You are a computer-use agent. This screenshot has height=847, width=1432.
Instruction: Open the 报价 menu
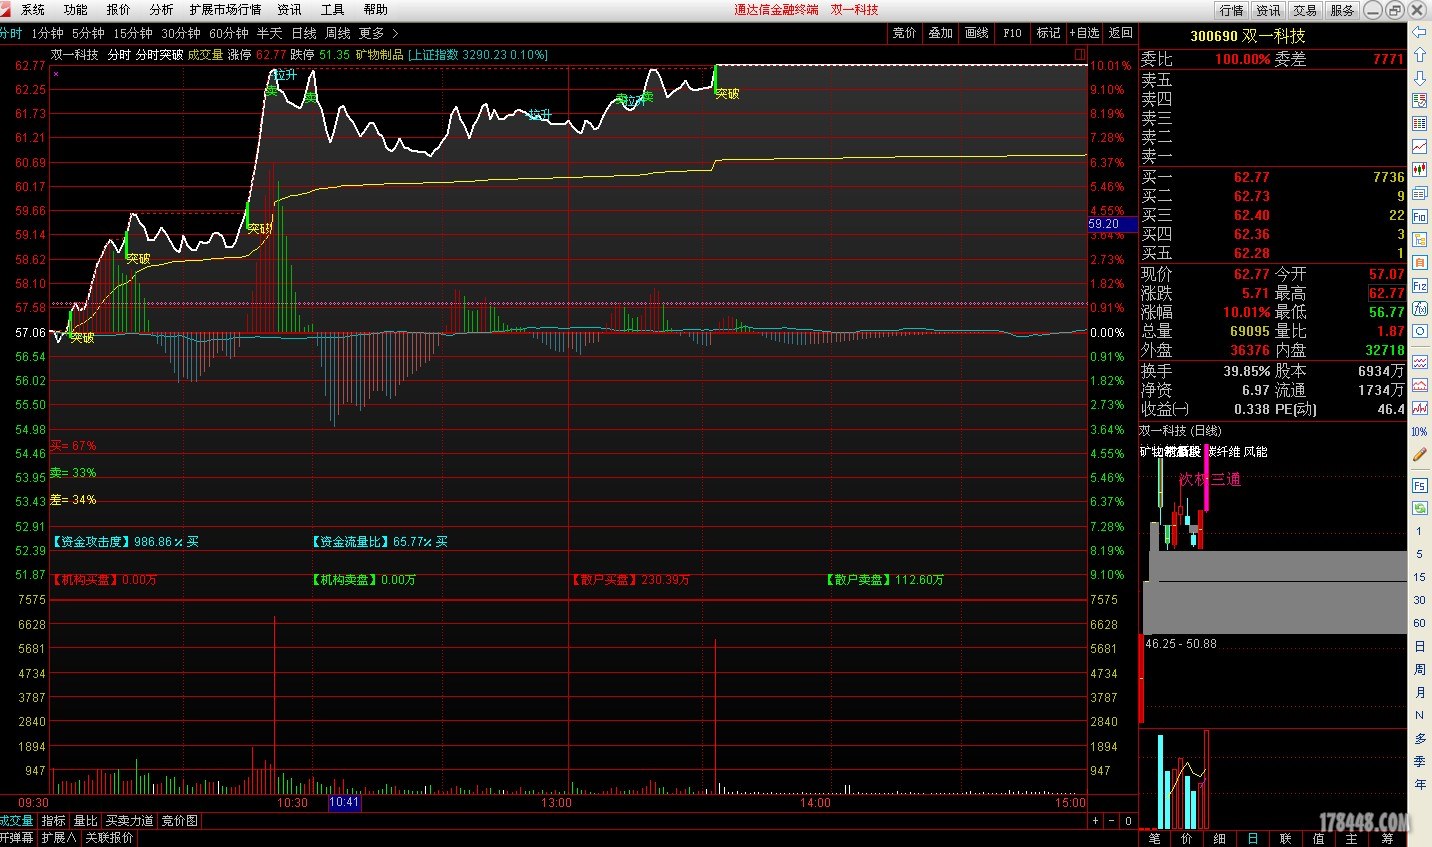[119, 9]
